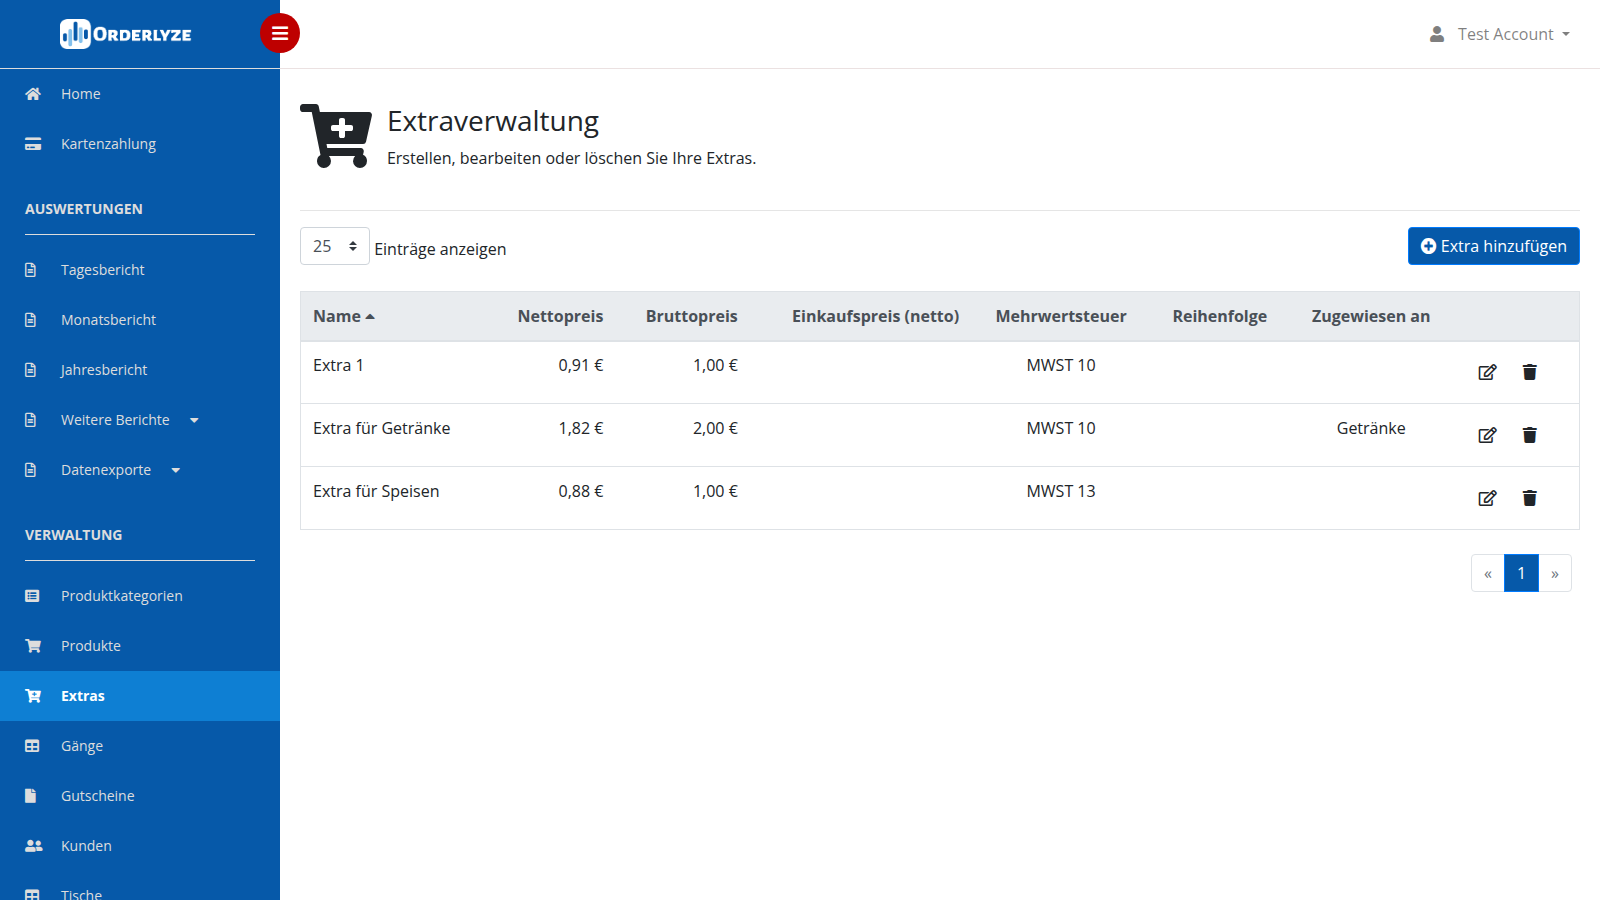The height and width of the screenshot is (900, 1600).
Task: Open Tagesbericht report
Action: point(140,270)
